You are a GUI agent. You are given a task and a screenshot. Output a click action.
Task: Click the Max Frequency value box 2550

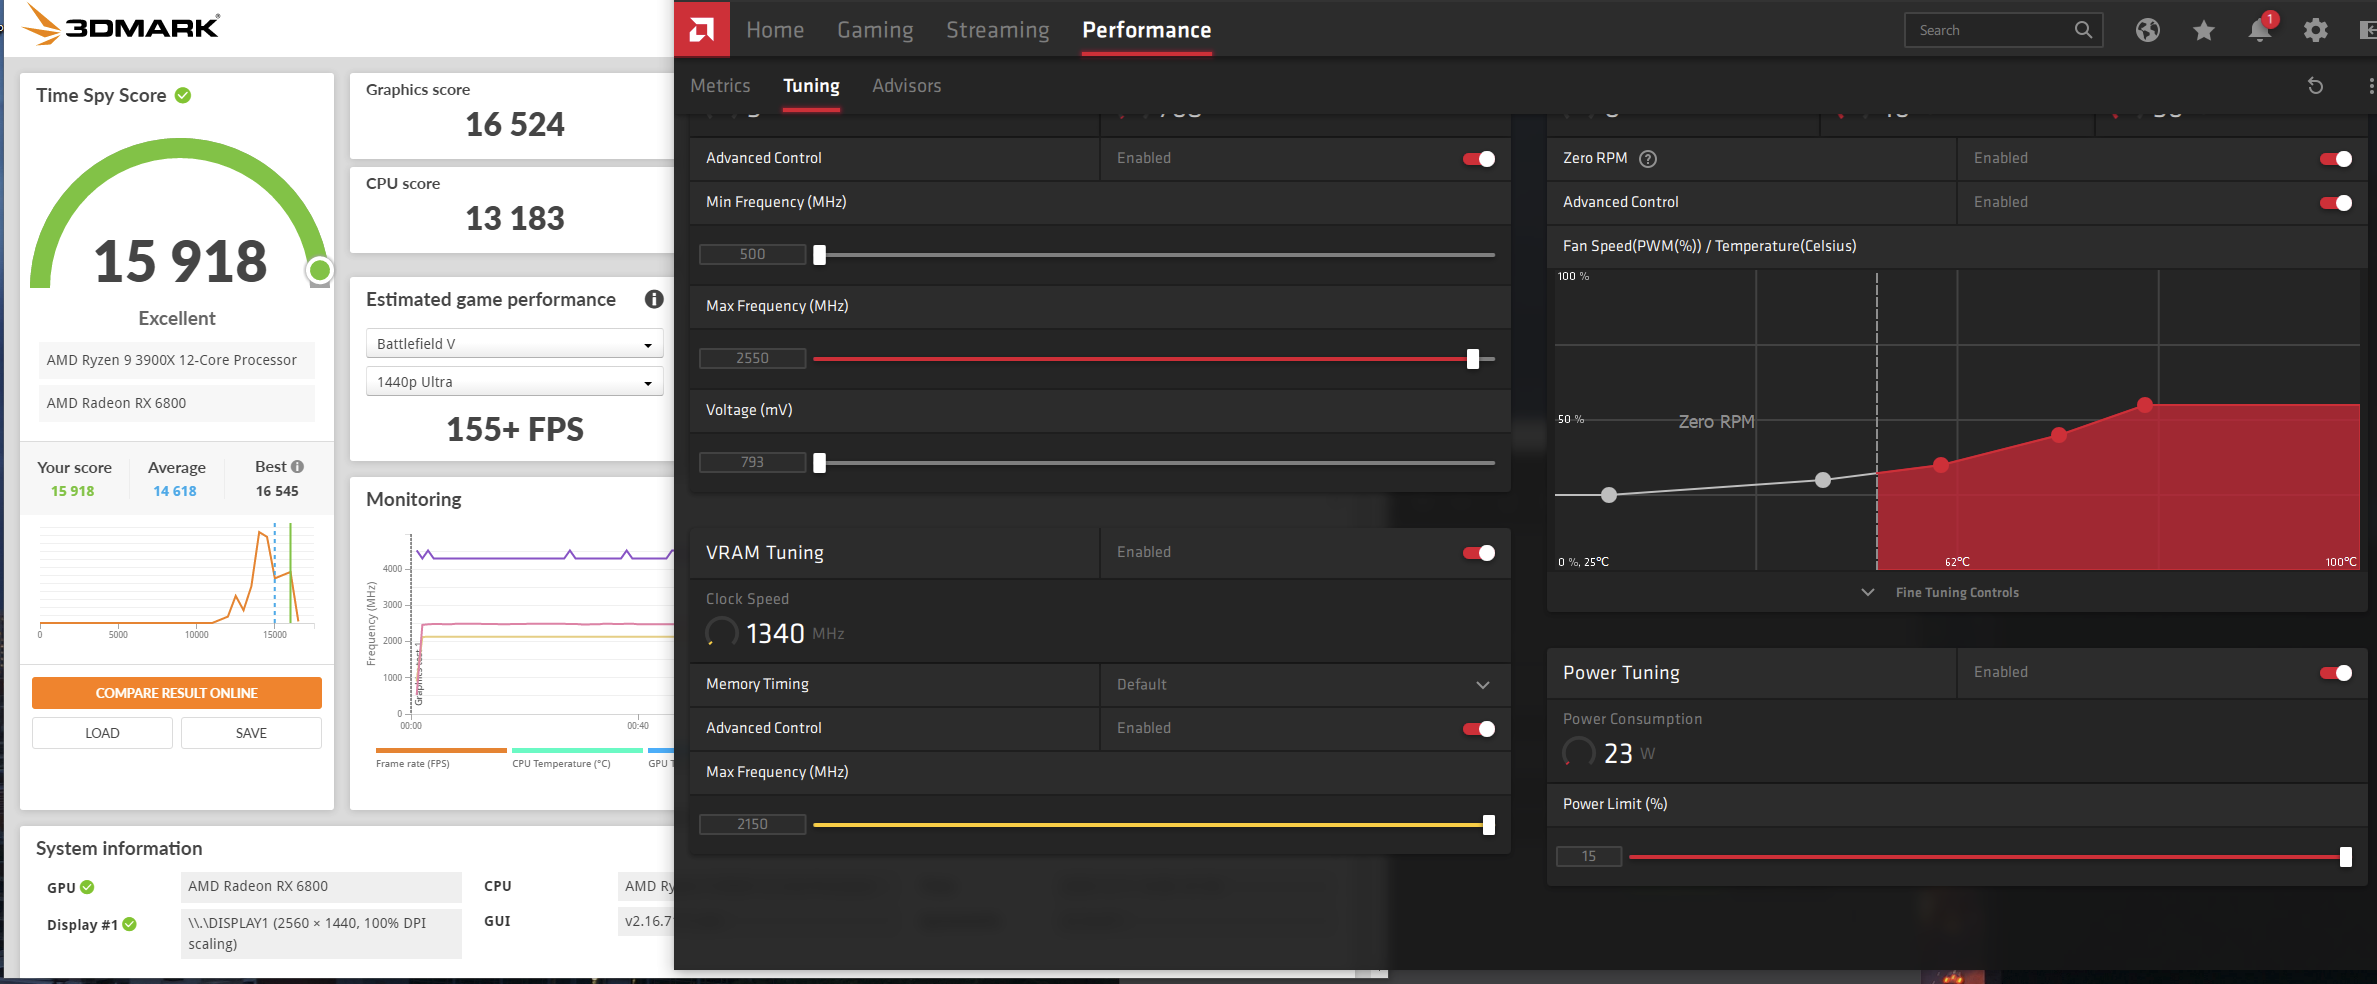pyautogui.click(x=752, y=359)
